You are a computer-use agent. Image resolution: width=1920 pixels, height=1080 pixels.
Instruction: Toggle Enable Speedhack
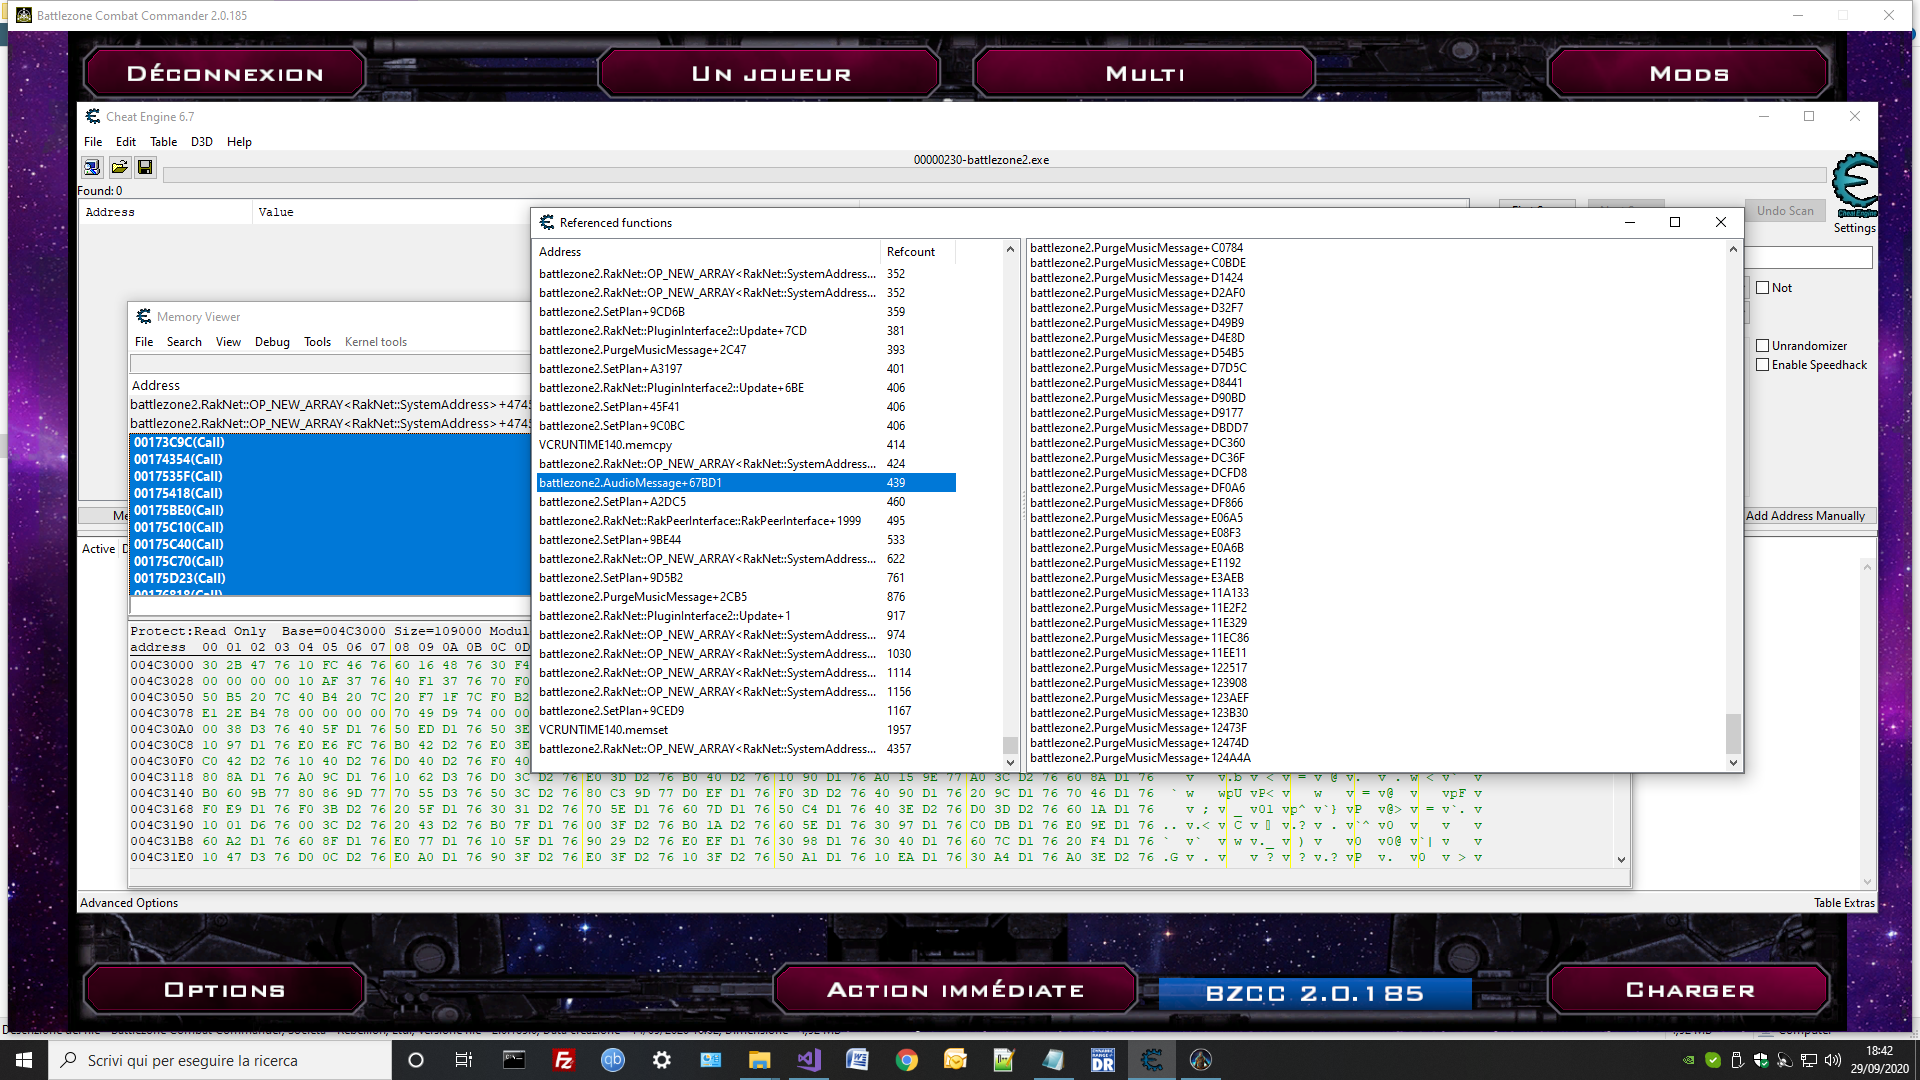(x=1763, y=364)
